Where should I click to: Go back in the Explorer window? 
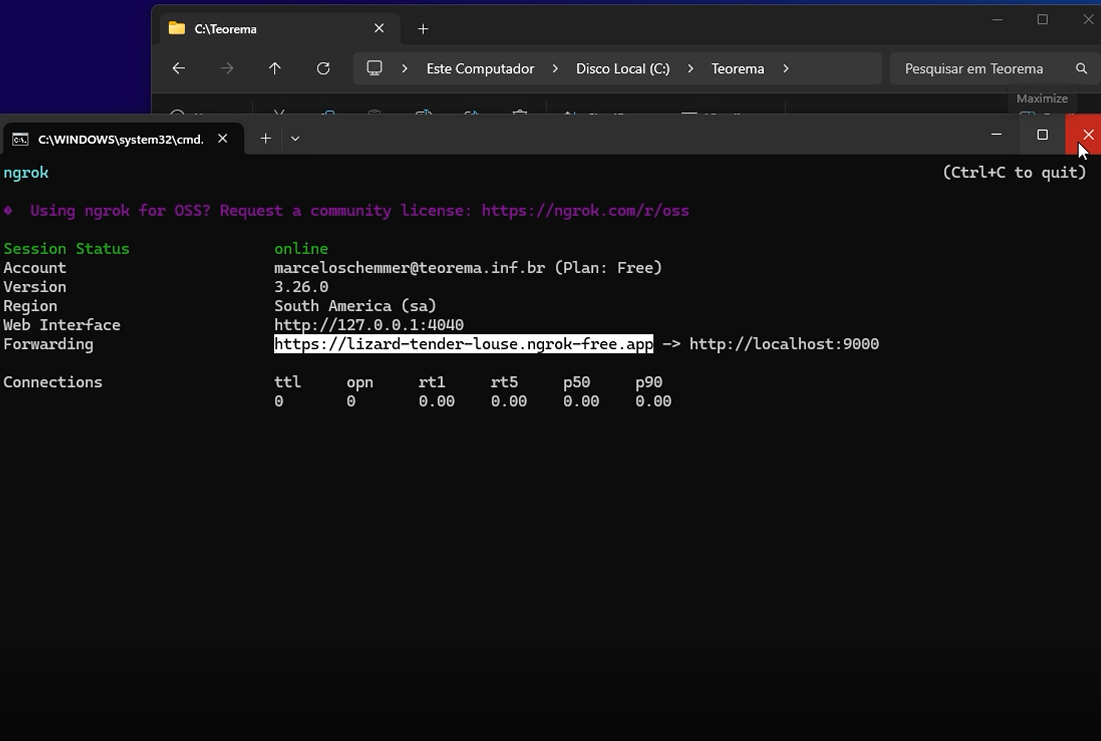click(x=179, y=68)
